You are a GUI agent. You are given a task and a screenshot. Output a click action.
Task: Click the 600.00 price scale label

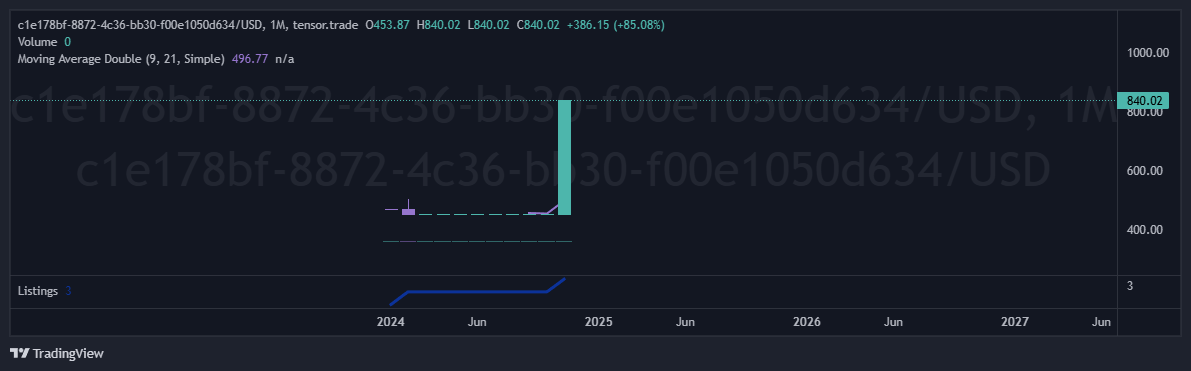point(1145,171)
